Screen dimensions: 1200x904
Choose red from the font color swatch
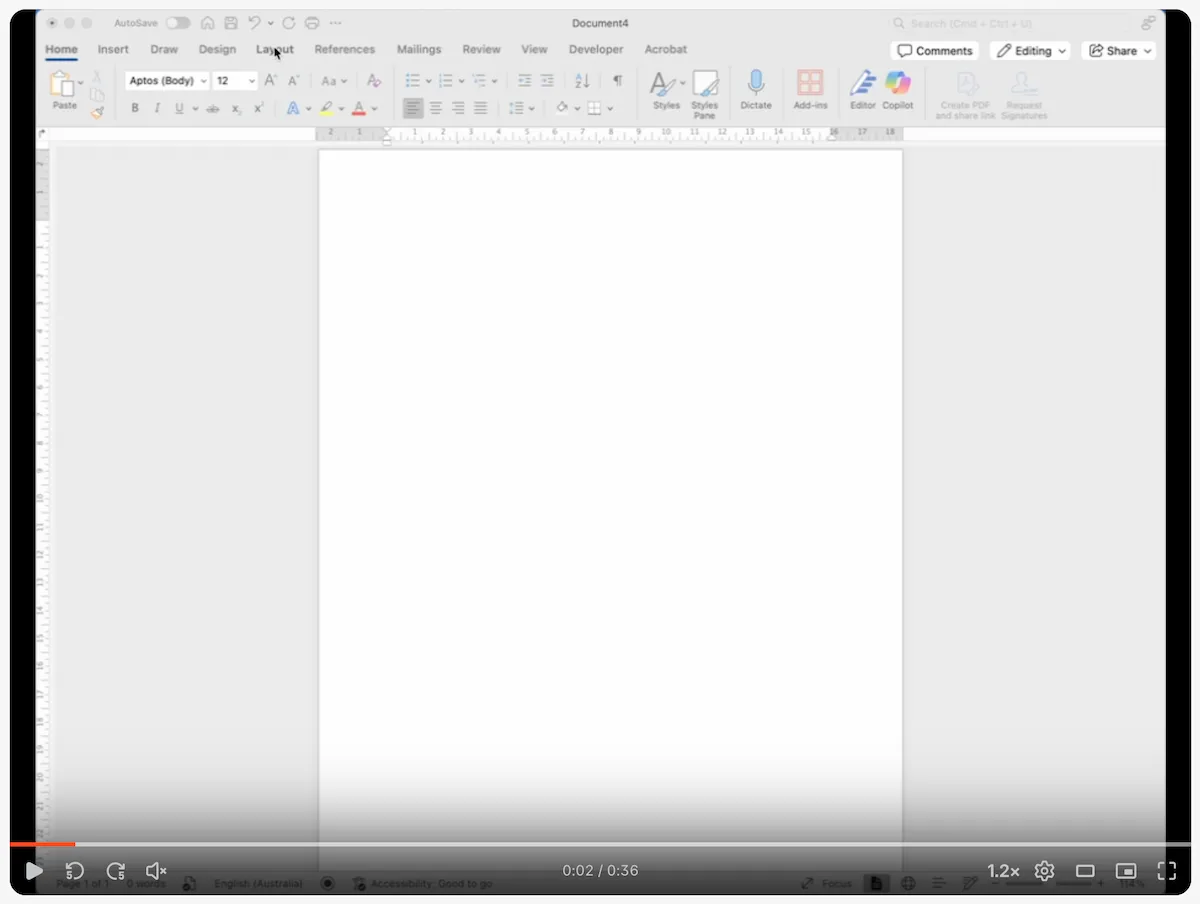(358, 108)
